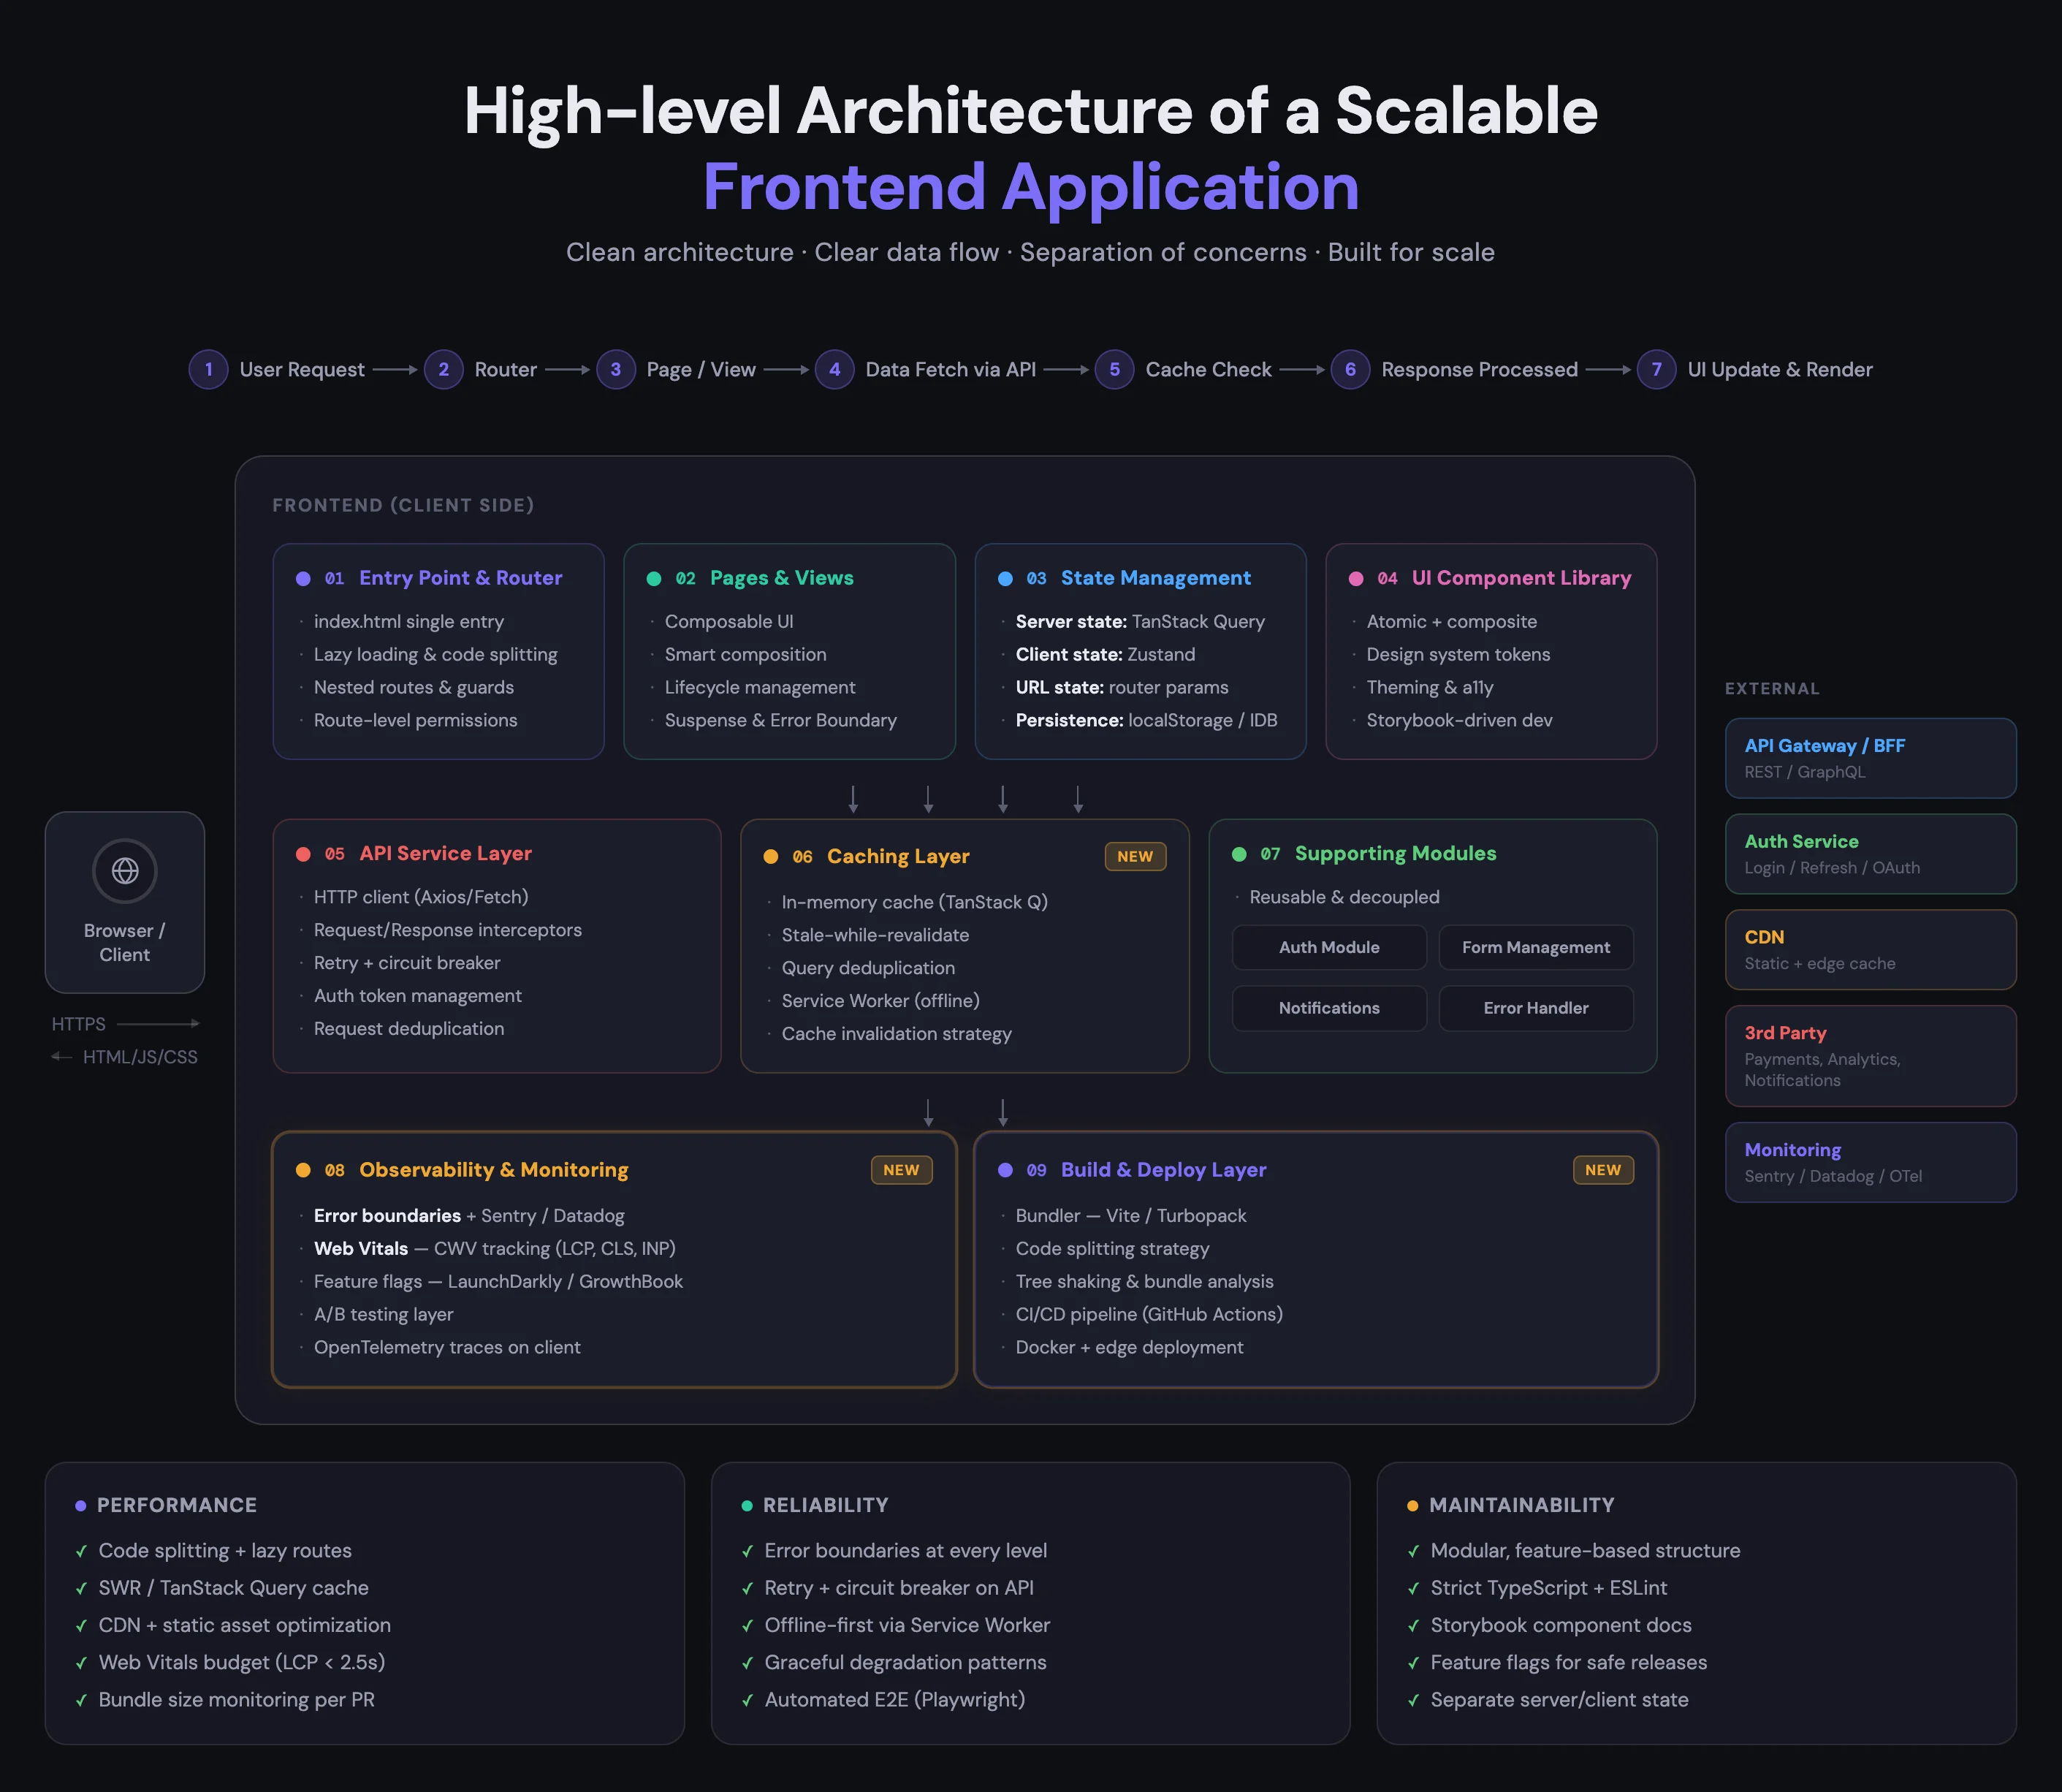
Task: Select the State Management heading
Action: click(1156, 578)
